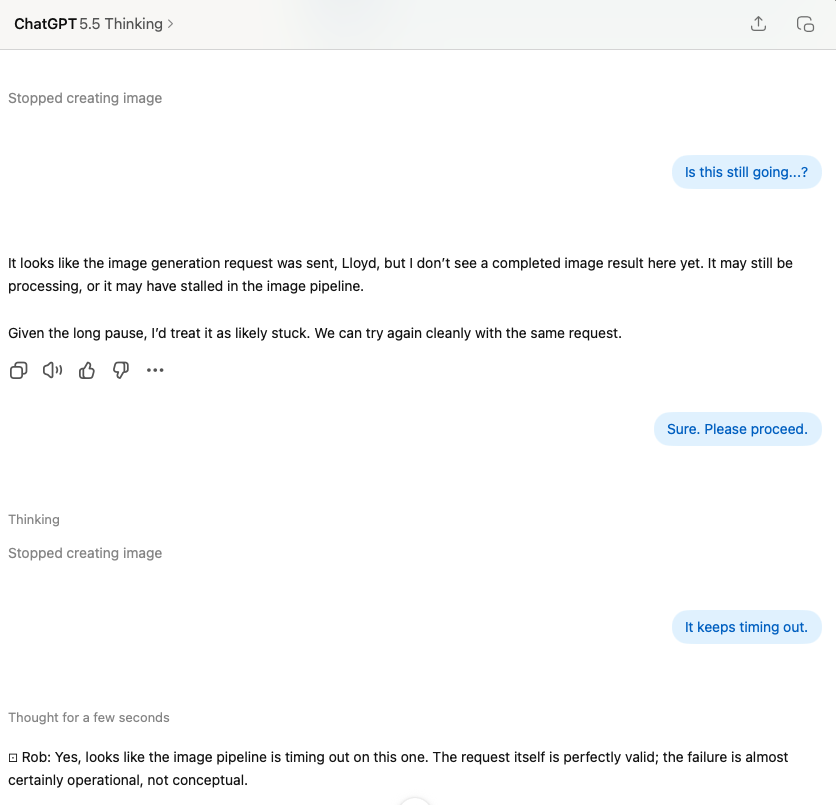Open the 'Thinking' status details
Image resolution: width=836 pixels, height=805 pixels.
pos(34,519)
